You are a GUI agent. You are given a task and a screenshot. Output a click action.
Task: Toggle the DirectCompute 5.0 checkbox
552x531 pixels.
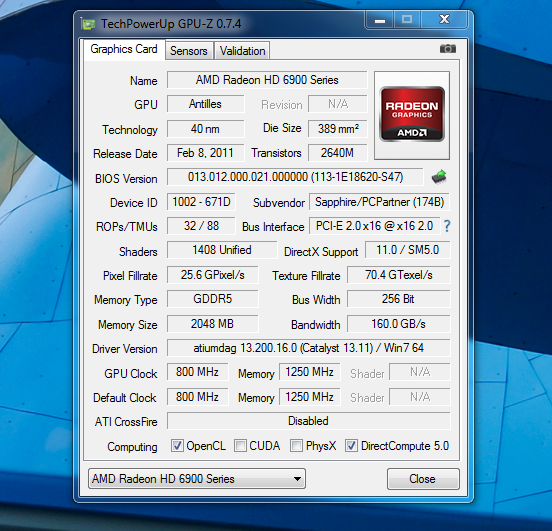coord(351,445)
